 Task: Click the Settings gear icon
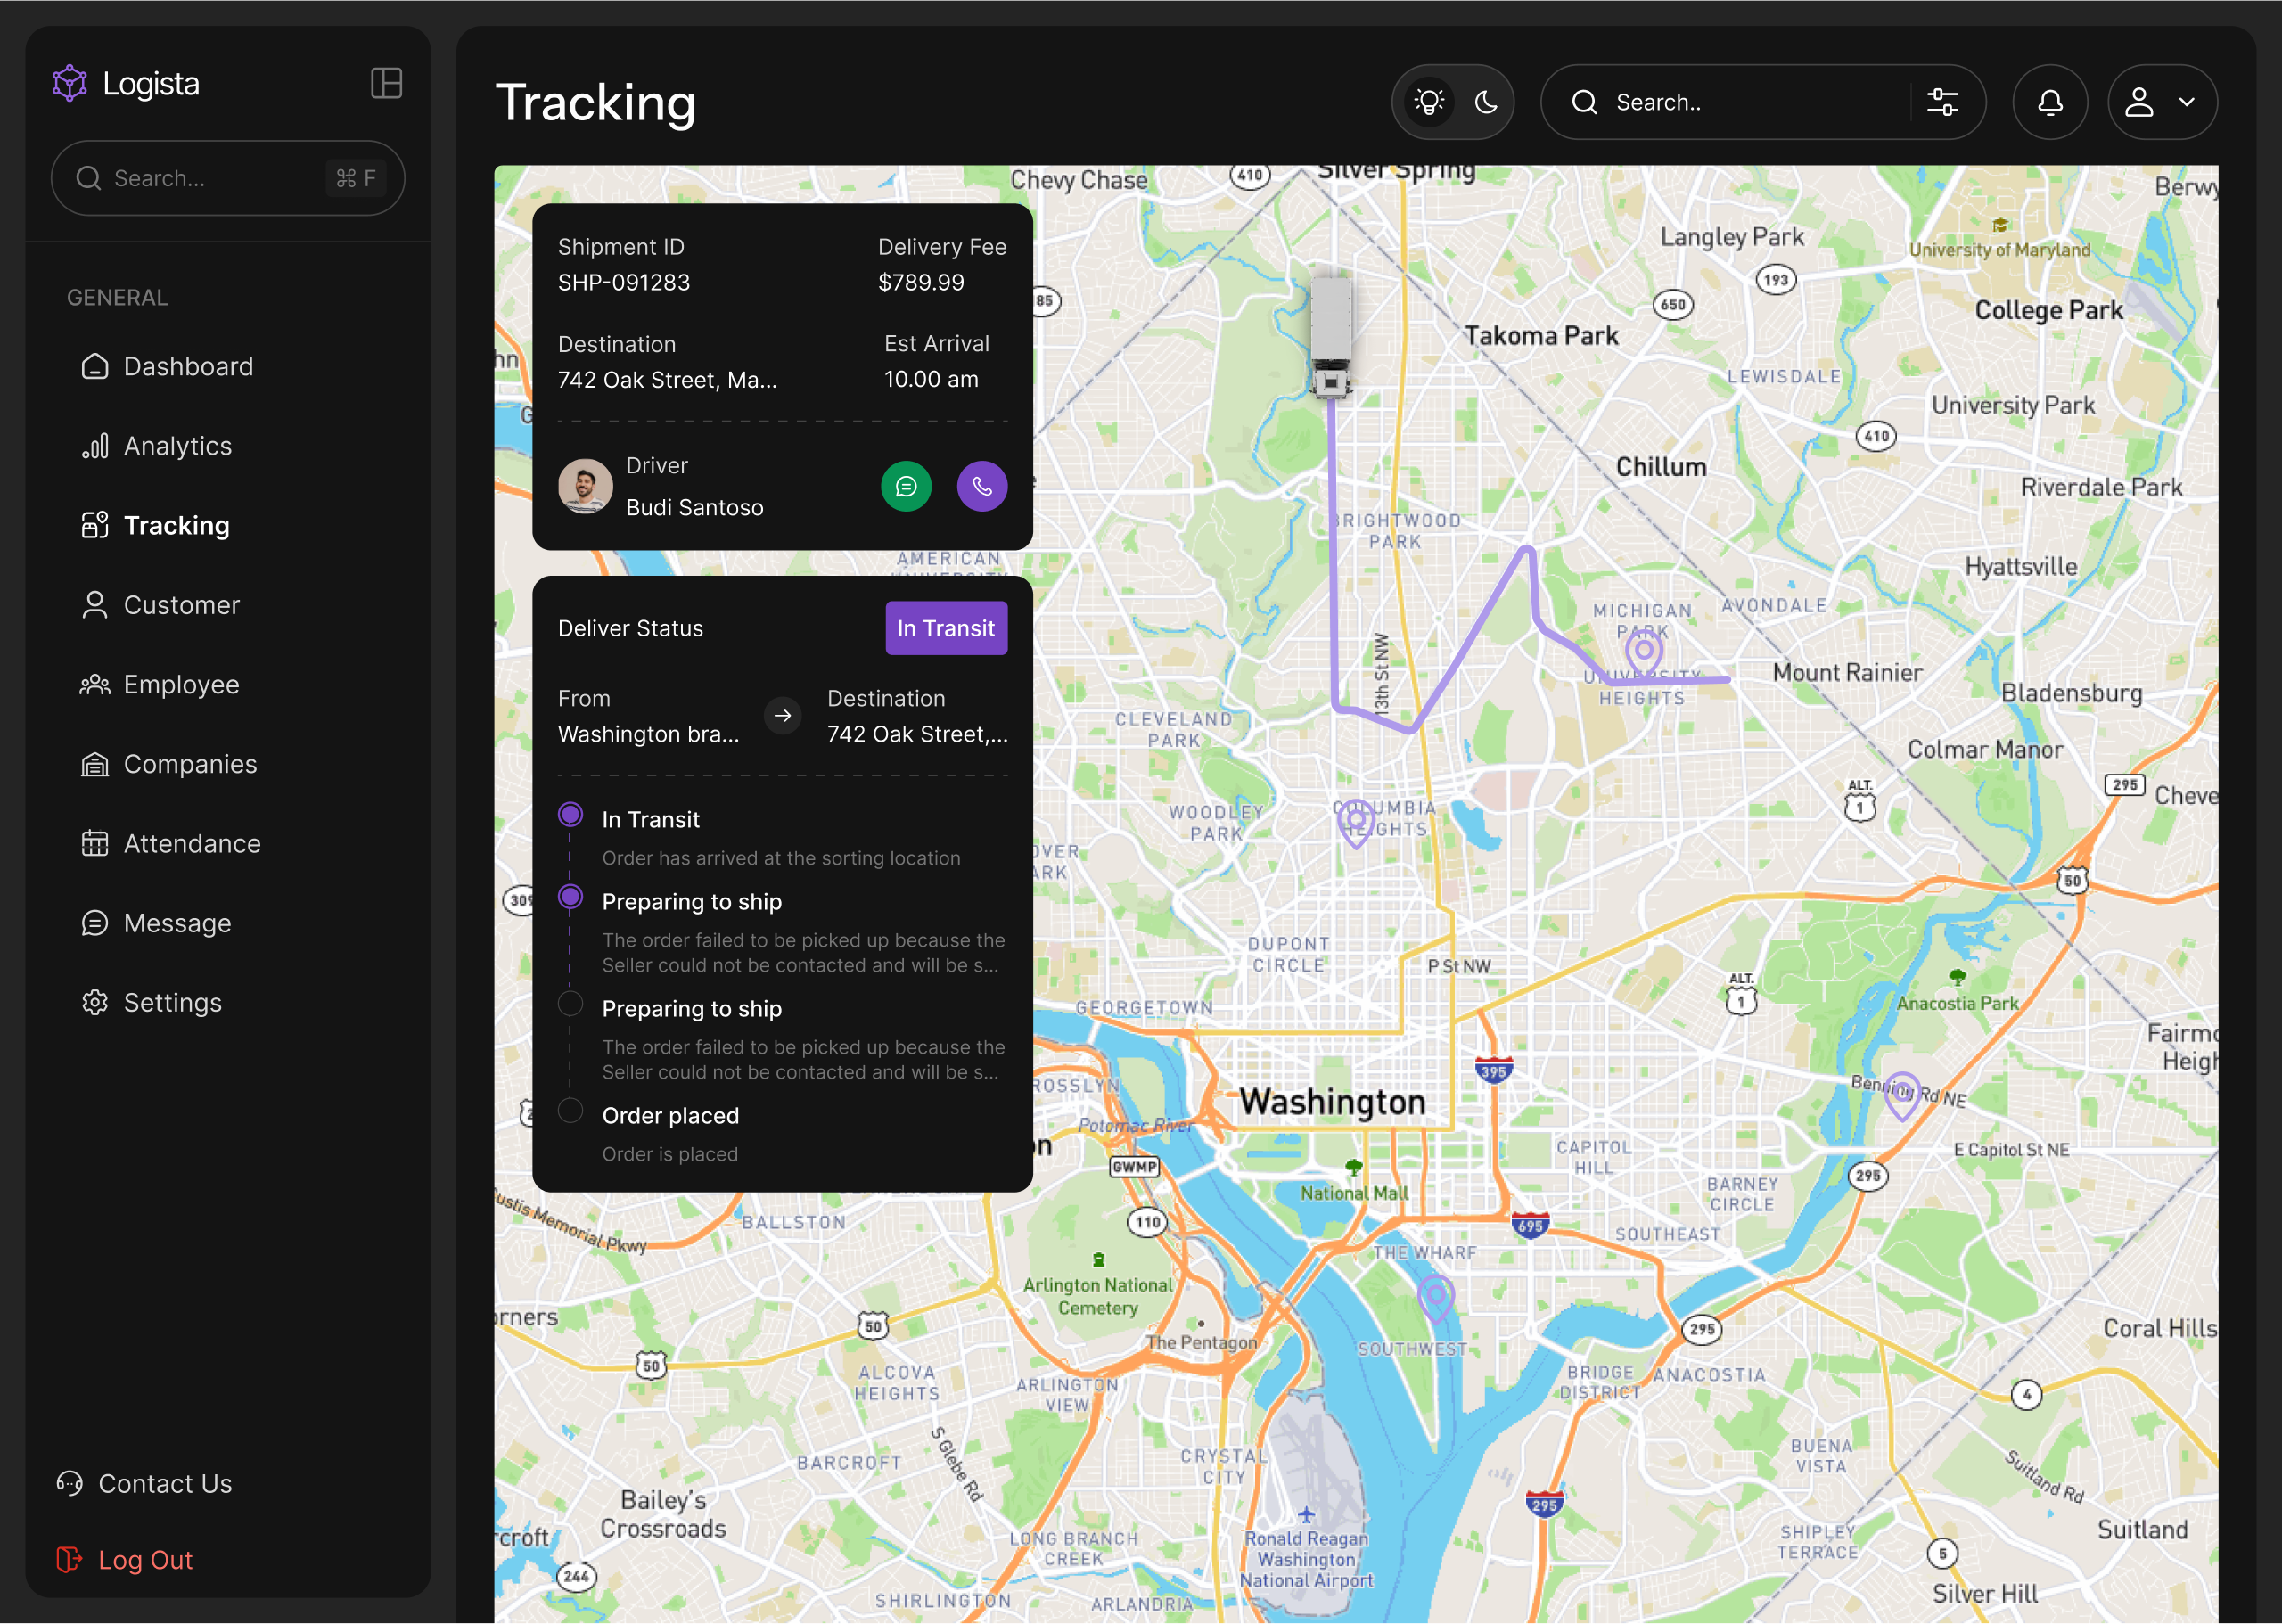coord(95,1003)
